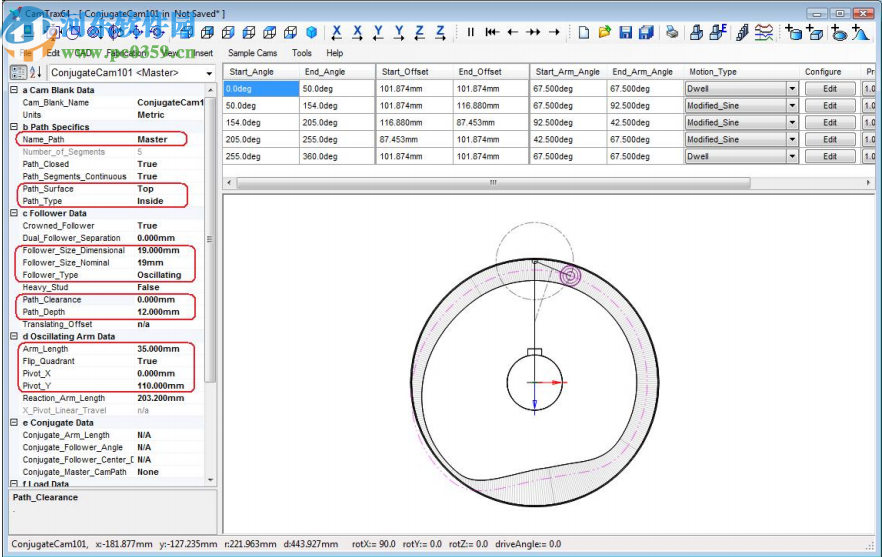Open the ConjugateCam101 <Master> dropdown
This screenshot has height=557, width=882.
click(x=209, y=73)
